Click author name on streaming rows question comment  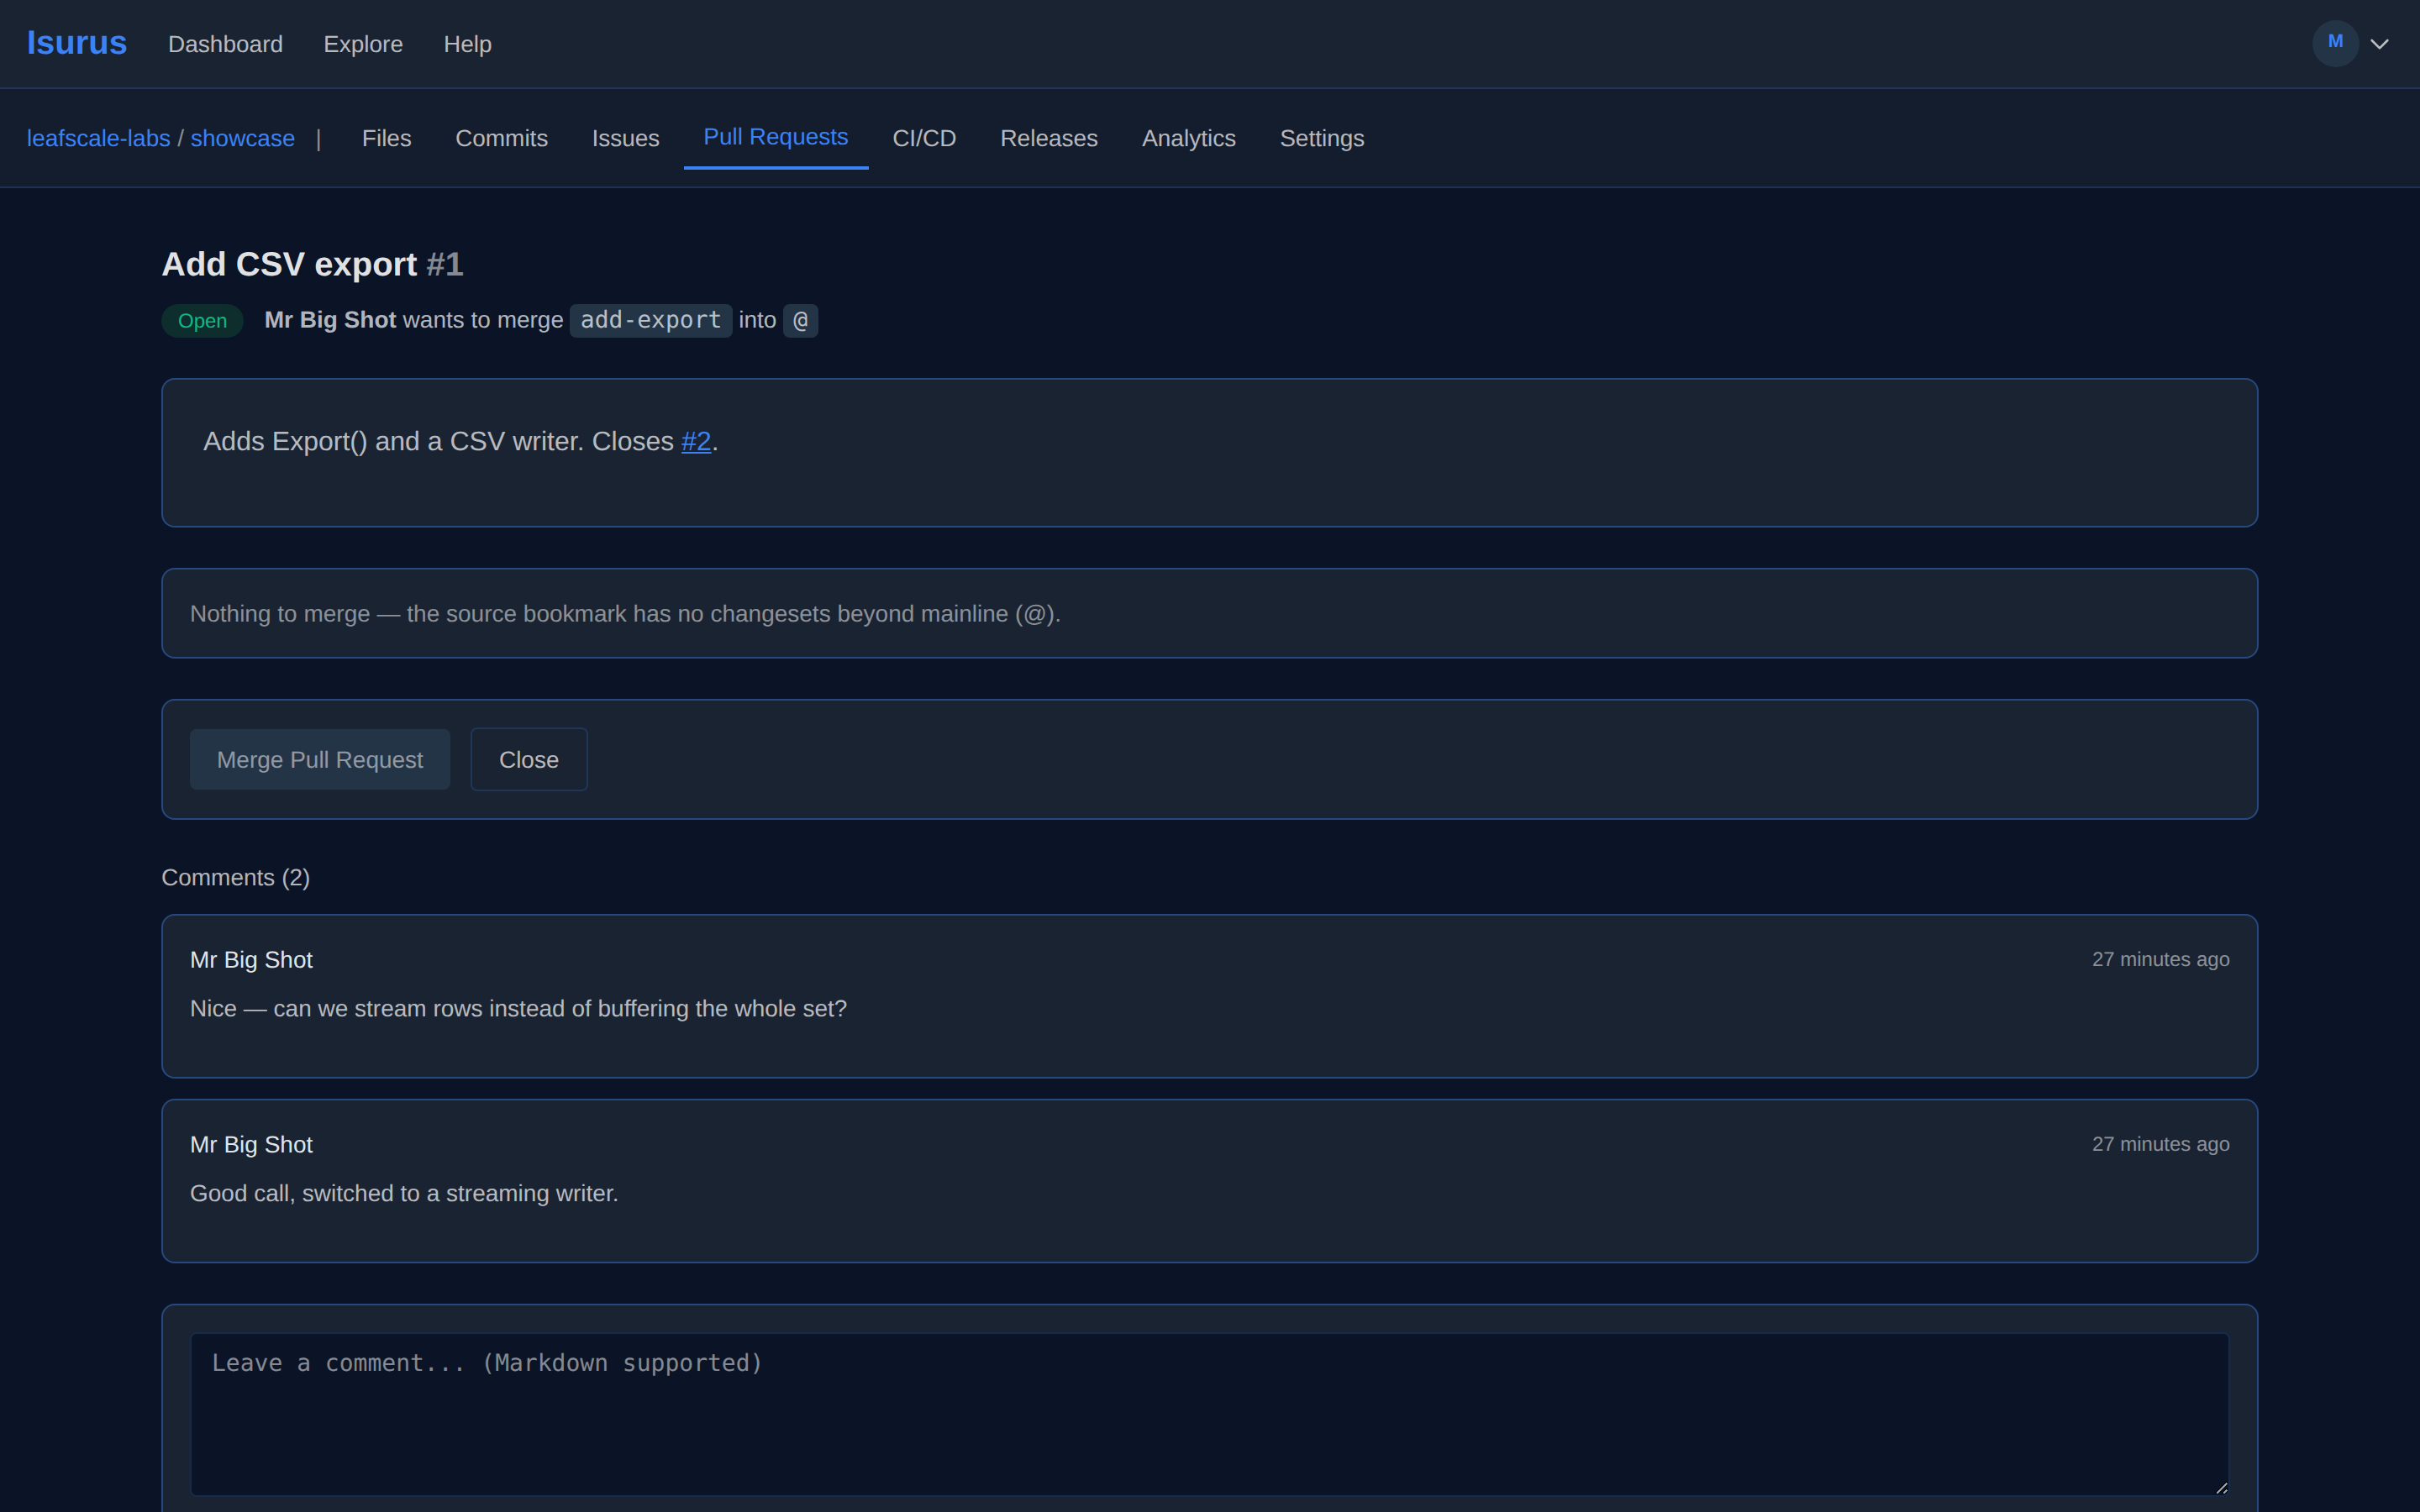click(251, 960)
